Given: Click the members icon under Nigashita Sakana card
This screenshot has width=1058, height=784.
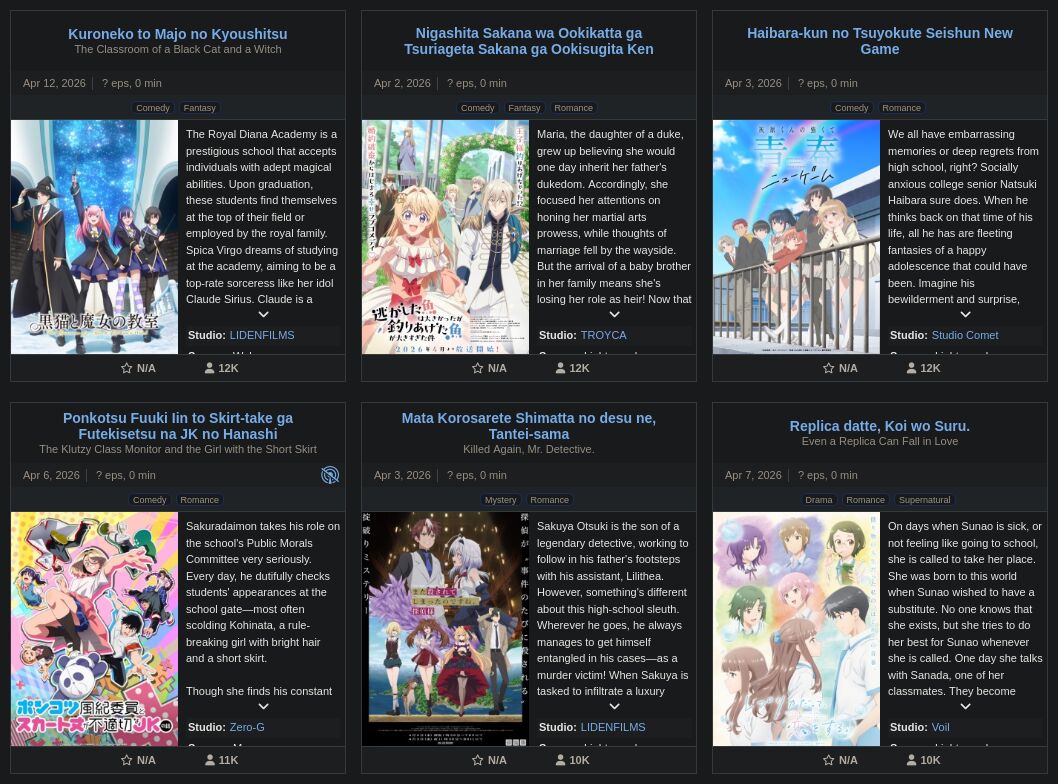Looking at the screenshot, I should tap(560, 368).
